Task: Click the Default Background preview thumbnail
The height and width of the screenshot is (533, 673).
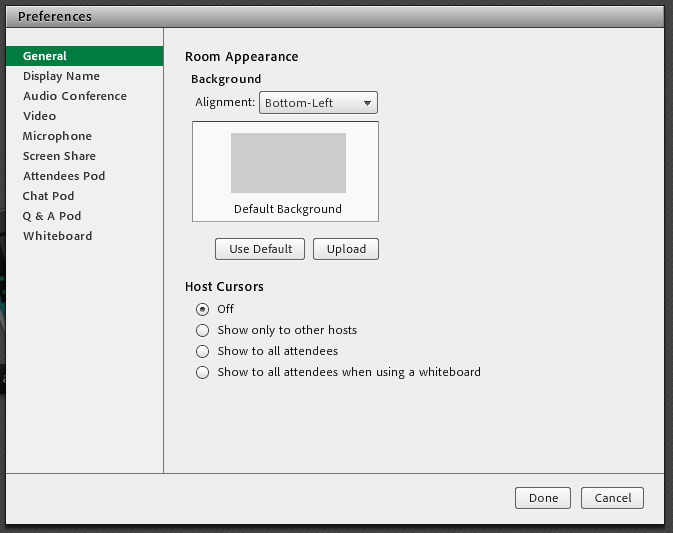Action: (x=288, y=163)
